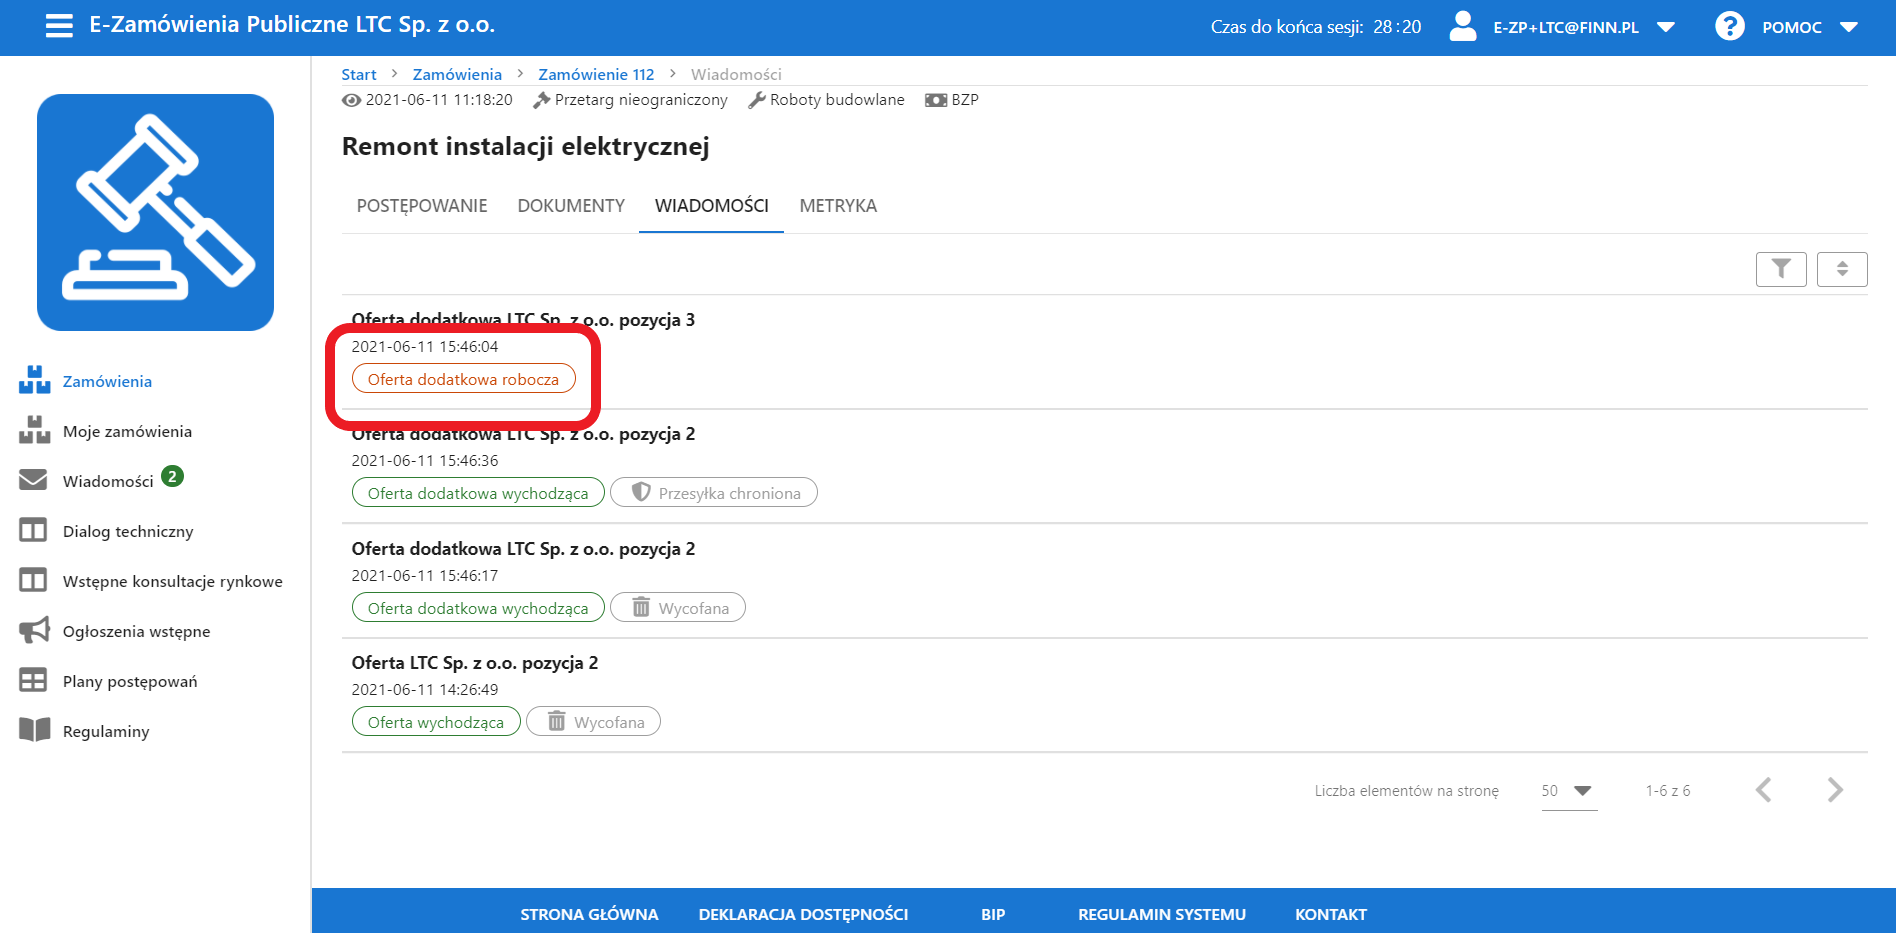Image resolution: width=1896 pixels, height=933 pixels.
Task: Click the Regulaminy book icon
Action: (34, 730)
